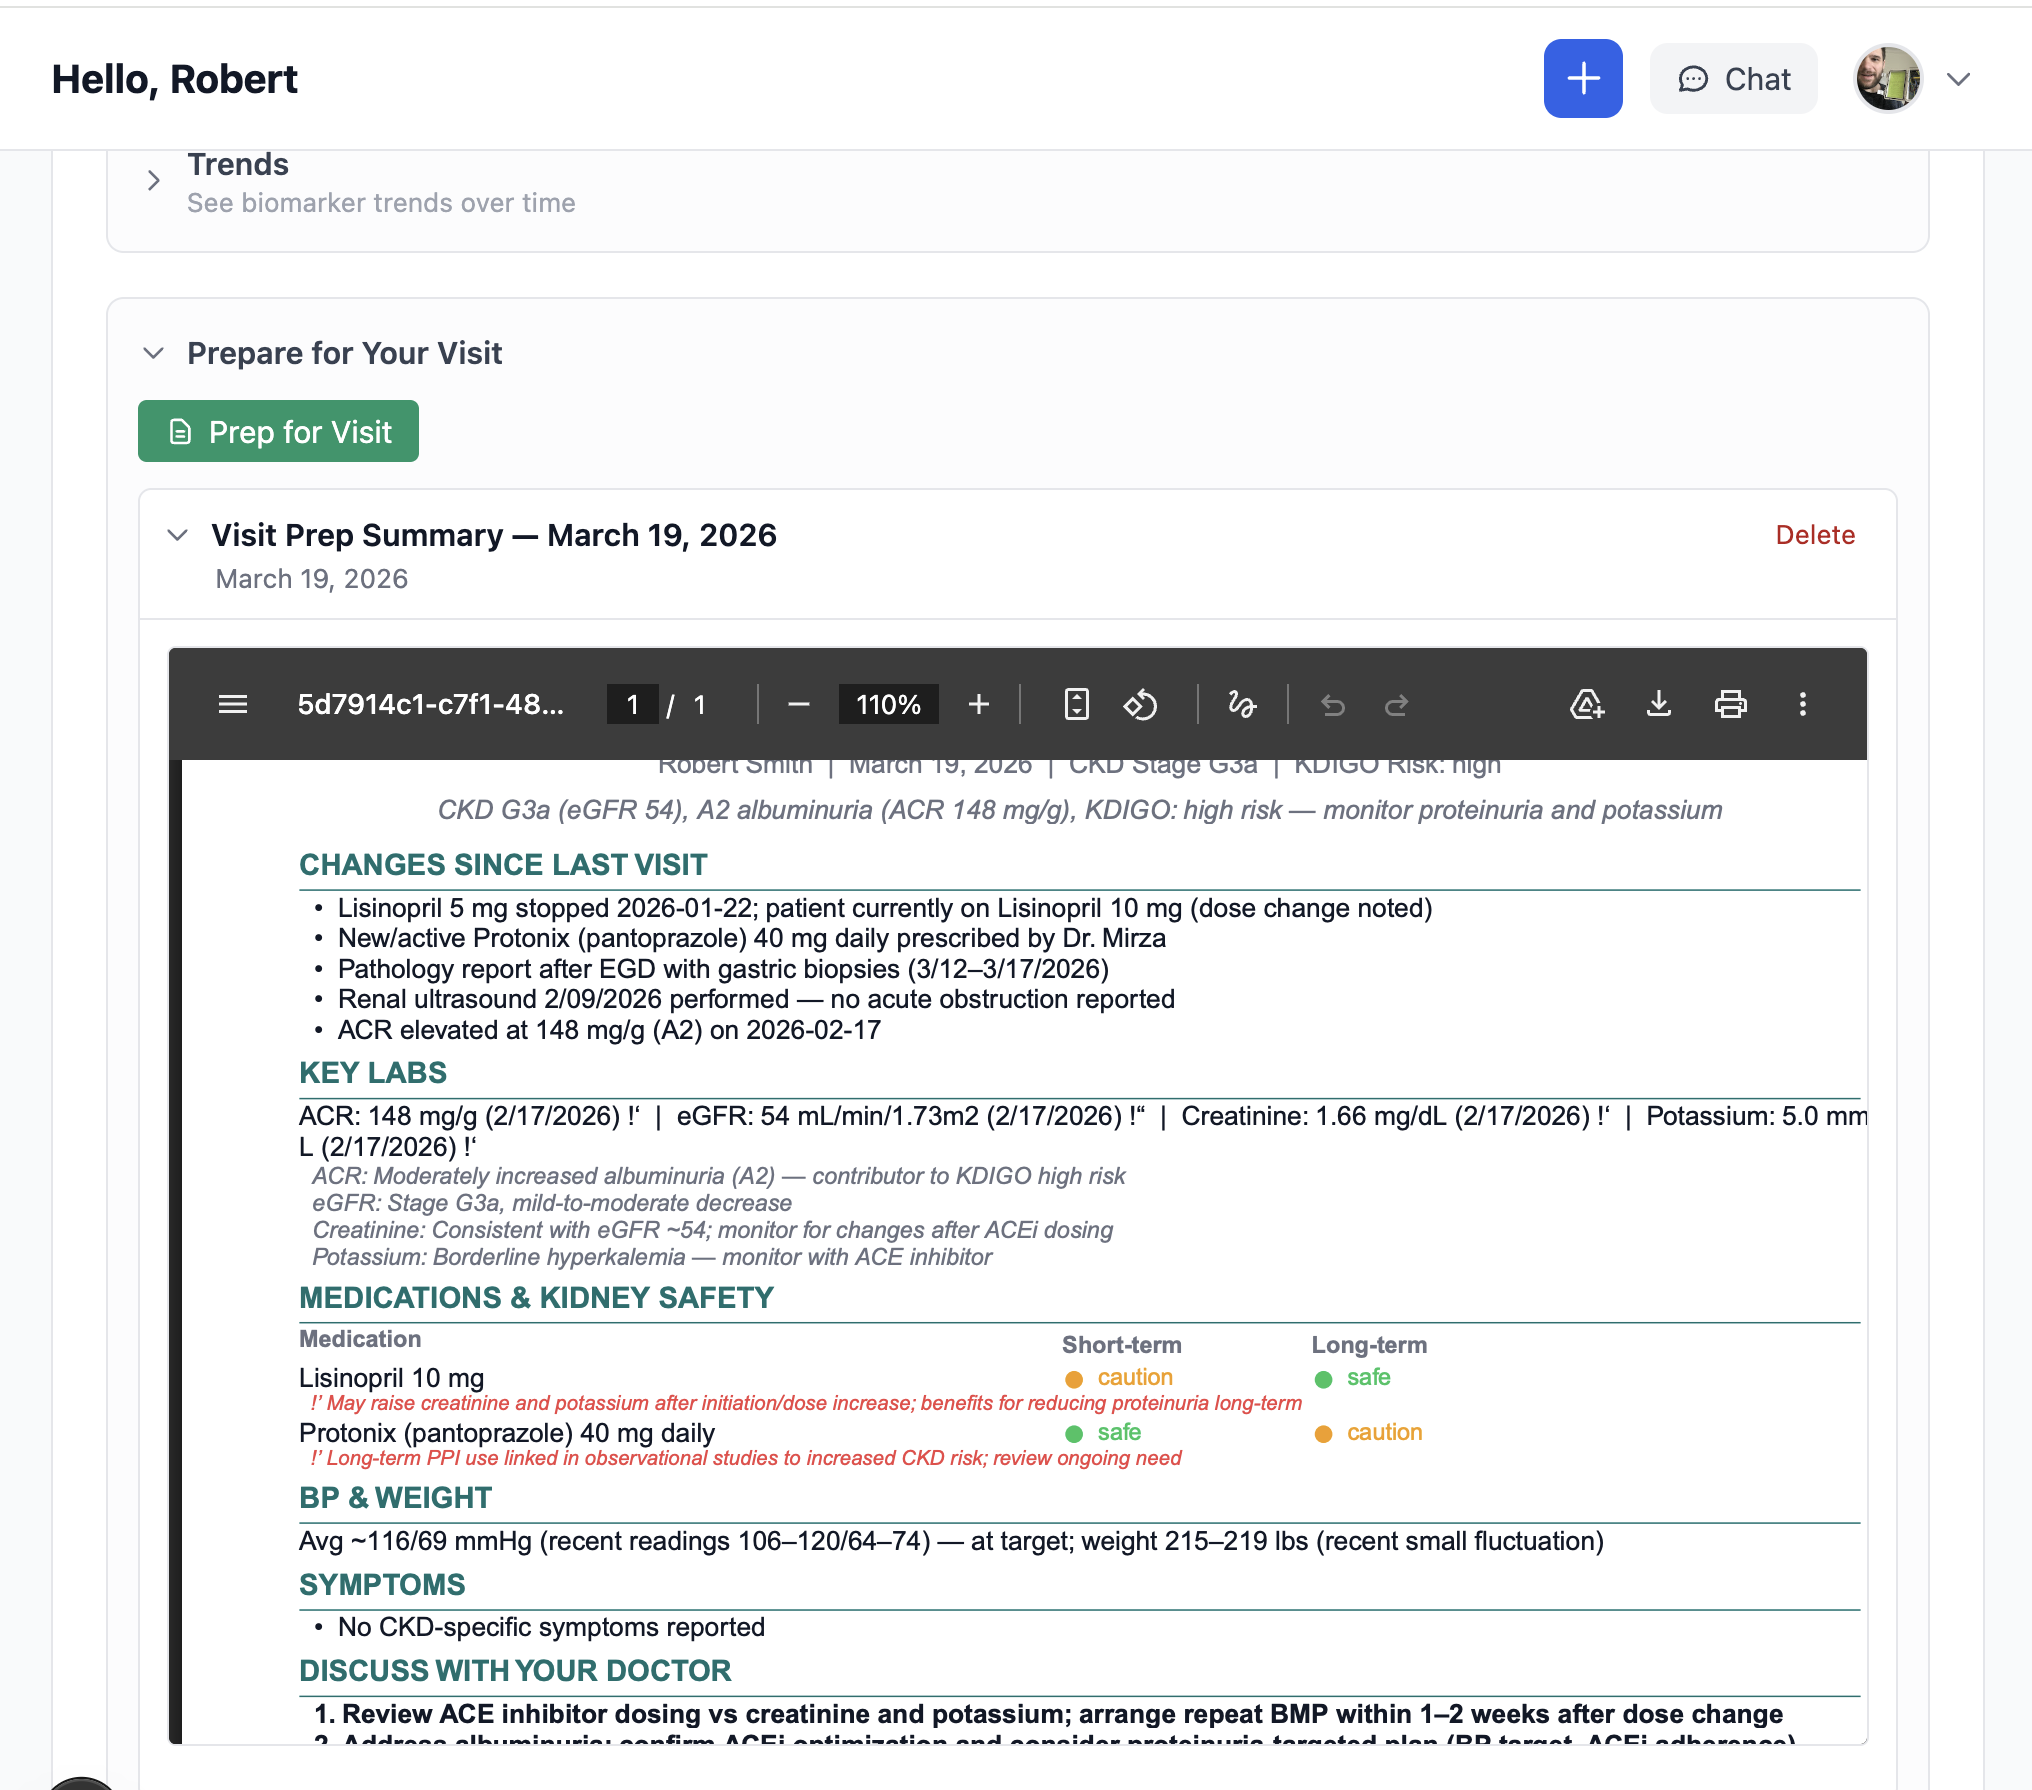Image resolution: width=2032 pixels, height=1790 pixels.
Task: Open the Chat panel
Action: [1733, 79]
